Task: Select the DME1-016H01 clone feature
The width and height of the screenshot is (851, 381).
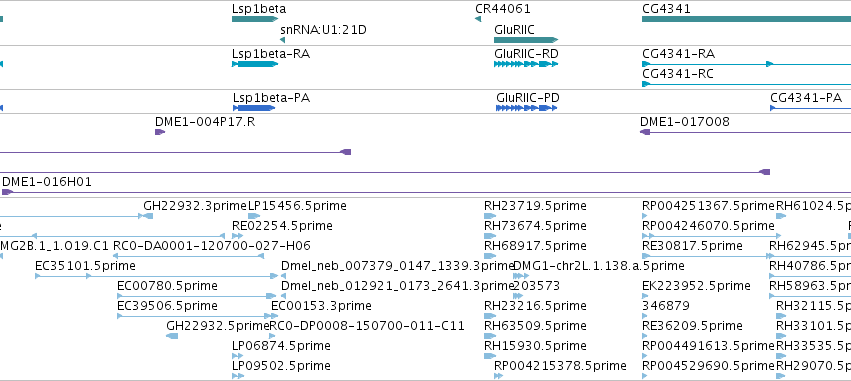Action: [x=427, y=192]
